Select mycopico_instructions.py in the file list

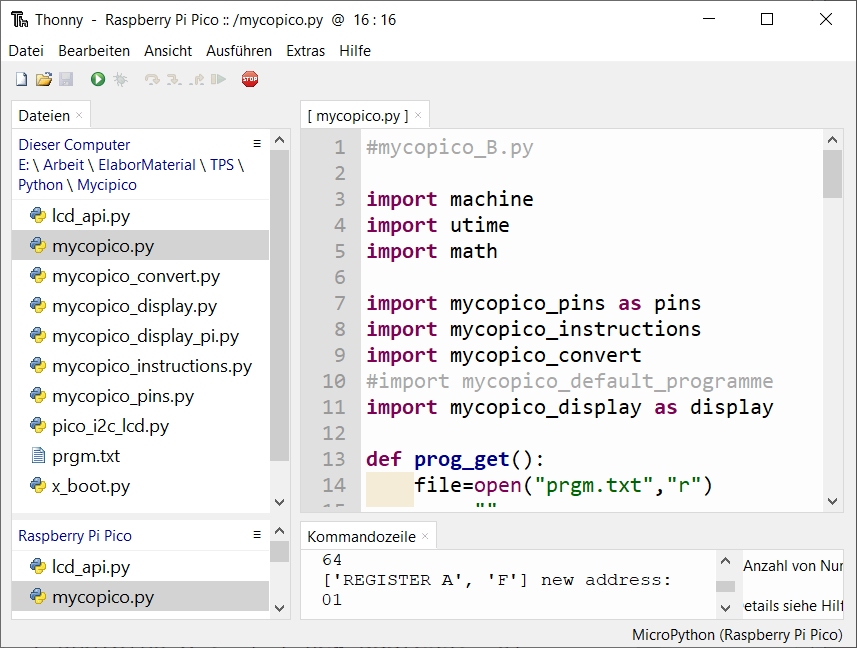(x=151, y=366)
